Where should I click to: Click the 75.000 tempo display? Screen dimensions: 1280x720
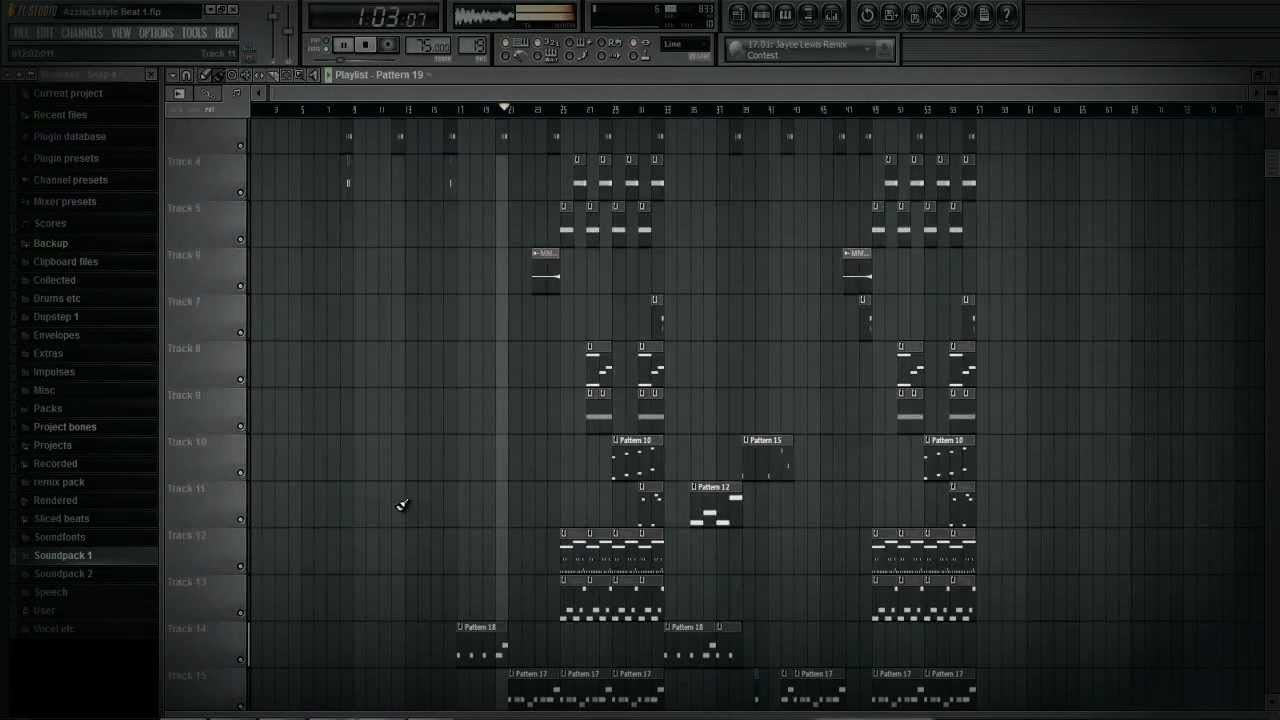tap(431, 45)
